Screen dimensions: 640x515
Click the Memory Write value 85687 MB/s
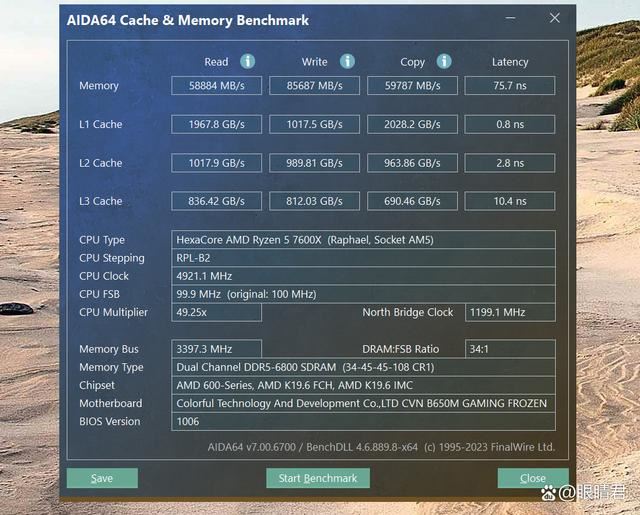click(314, 86)
